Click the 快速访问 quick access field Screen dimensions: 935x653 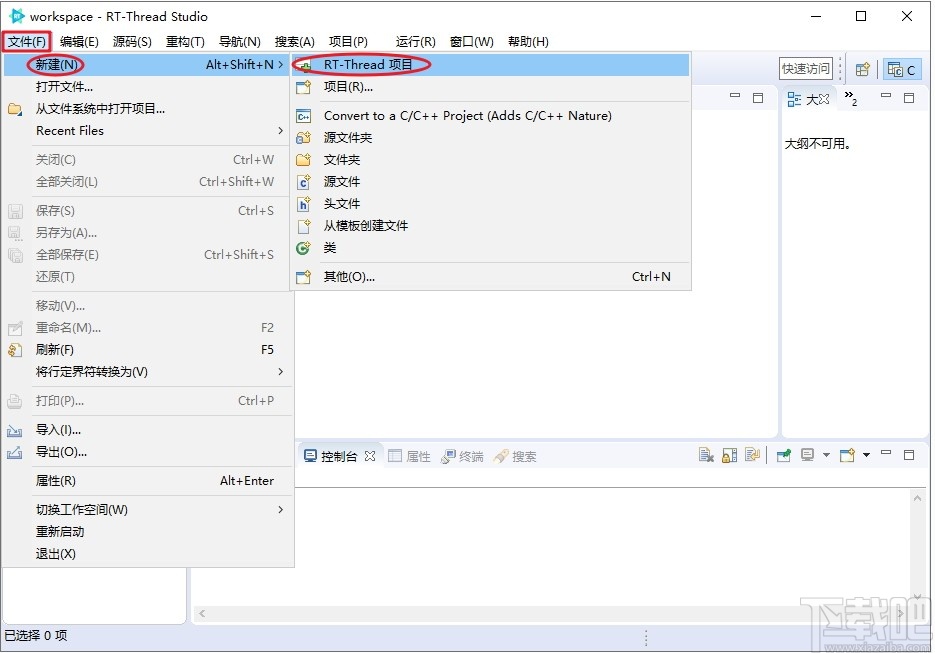[x=806, y=69]
